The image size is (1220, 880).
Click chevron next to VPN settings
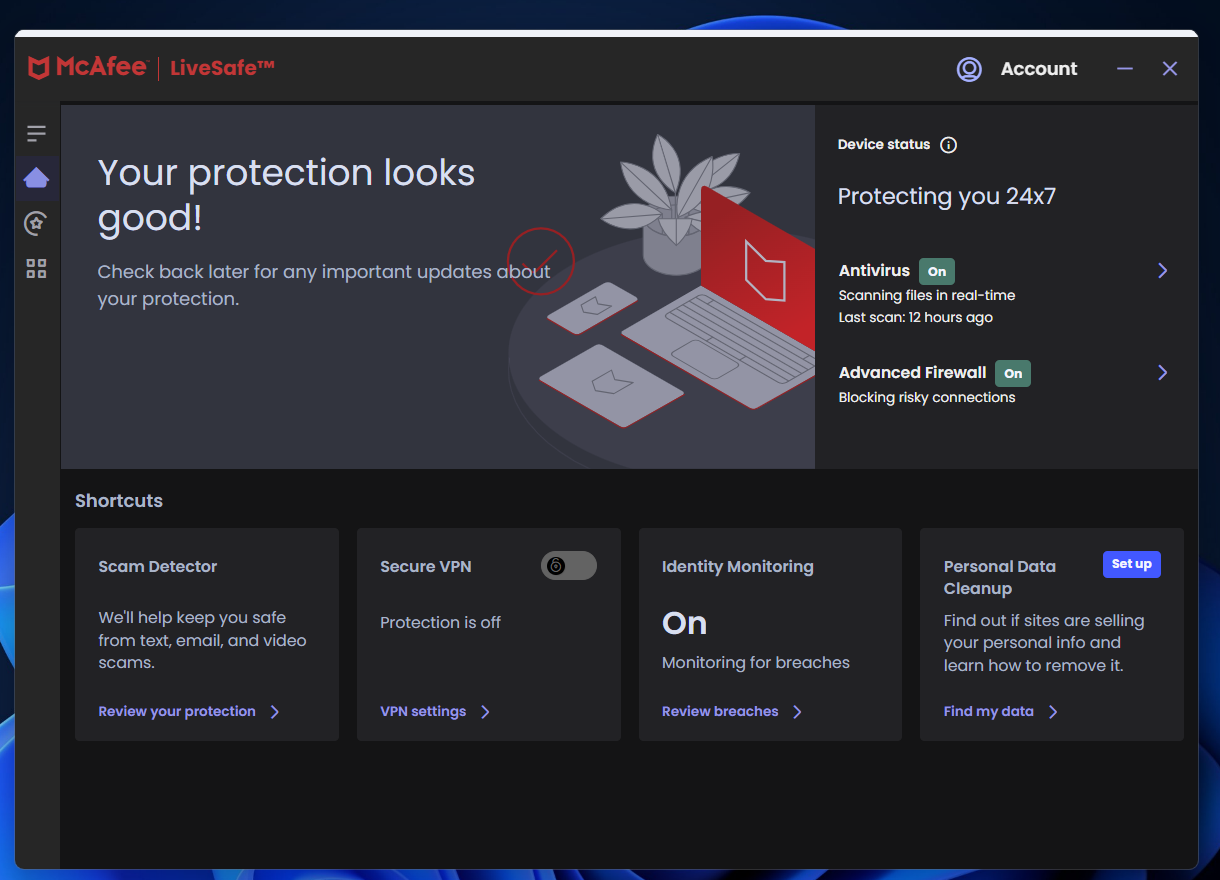pyautogui.click(x=485, y=712)
